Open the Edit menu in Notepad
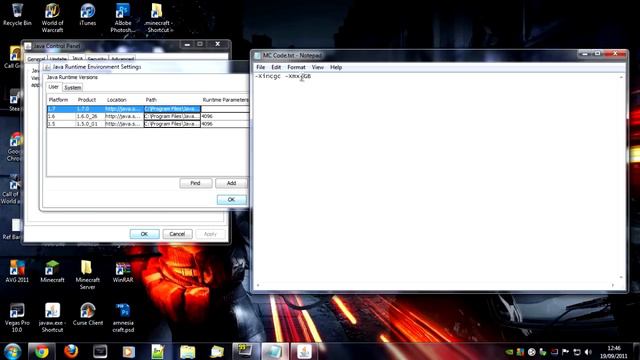The image size is (640, 360). tap(276, 67)
